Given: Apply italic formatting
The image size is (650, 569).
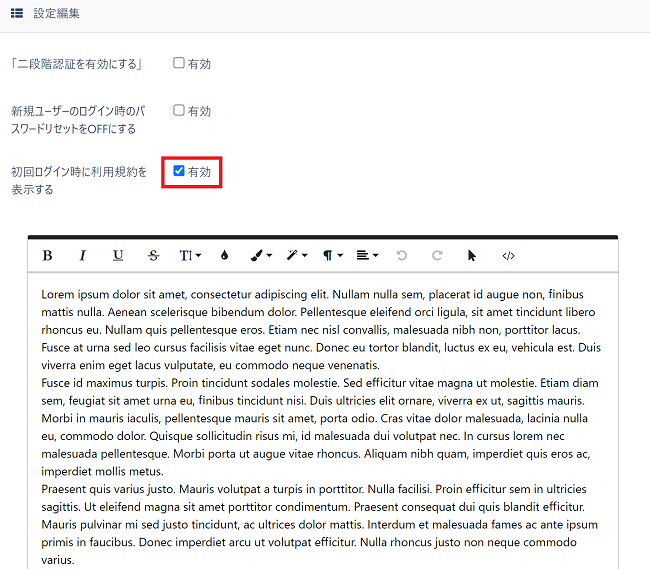Looking at the screenshot, I should tap(83, 256).
